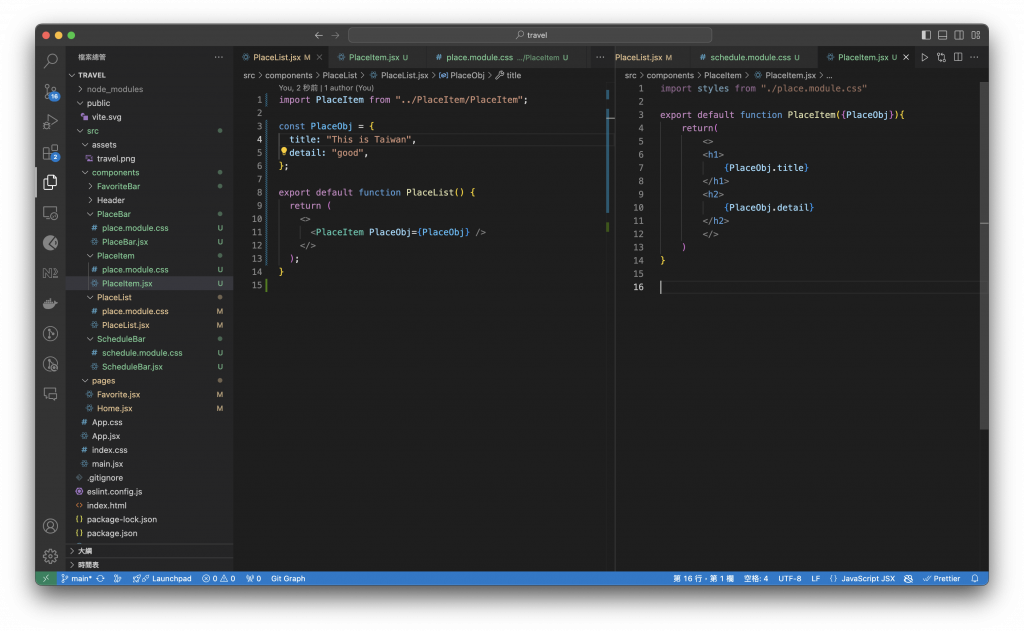1024x632 pixels.
Task: Click the sync changes icon in status bar
Action: 101,578
